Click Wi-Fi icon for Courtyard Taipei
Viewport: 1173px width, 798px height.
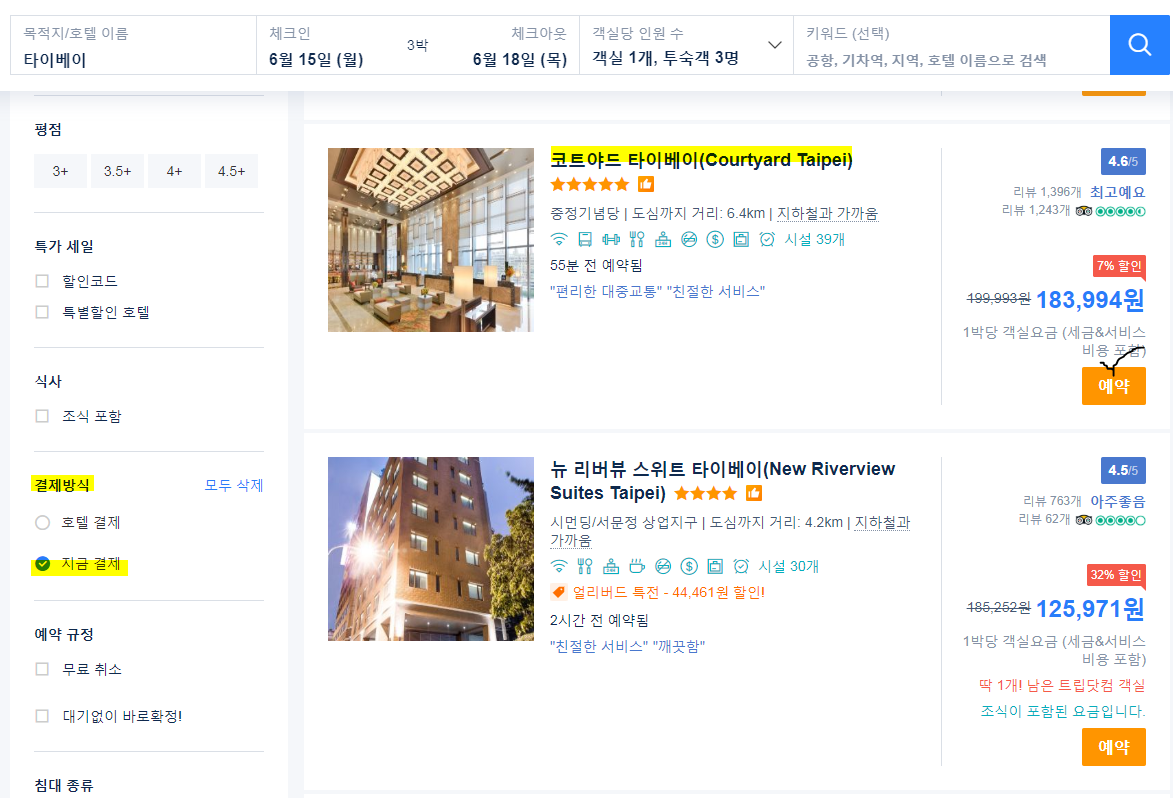(559, 239)
